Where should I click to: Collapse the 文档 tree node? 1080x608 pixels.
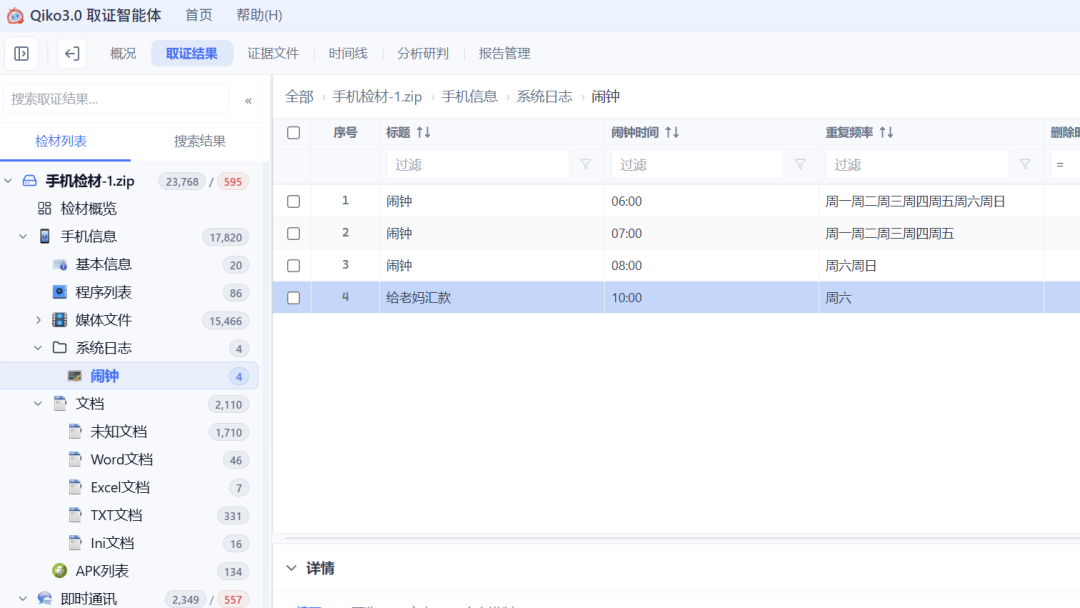pos(39,403)
